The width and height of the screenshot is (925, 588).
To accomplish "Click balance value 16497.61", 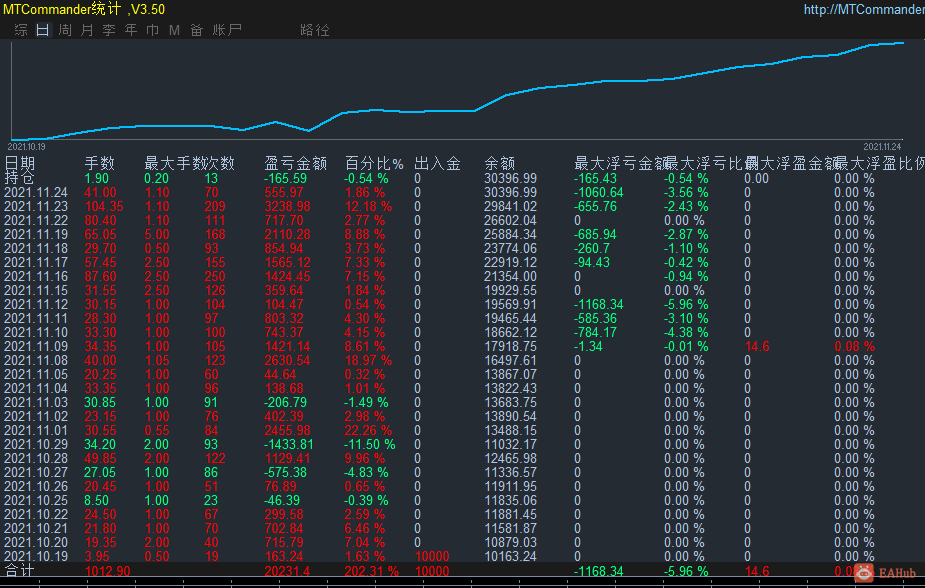I will 510,360.
